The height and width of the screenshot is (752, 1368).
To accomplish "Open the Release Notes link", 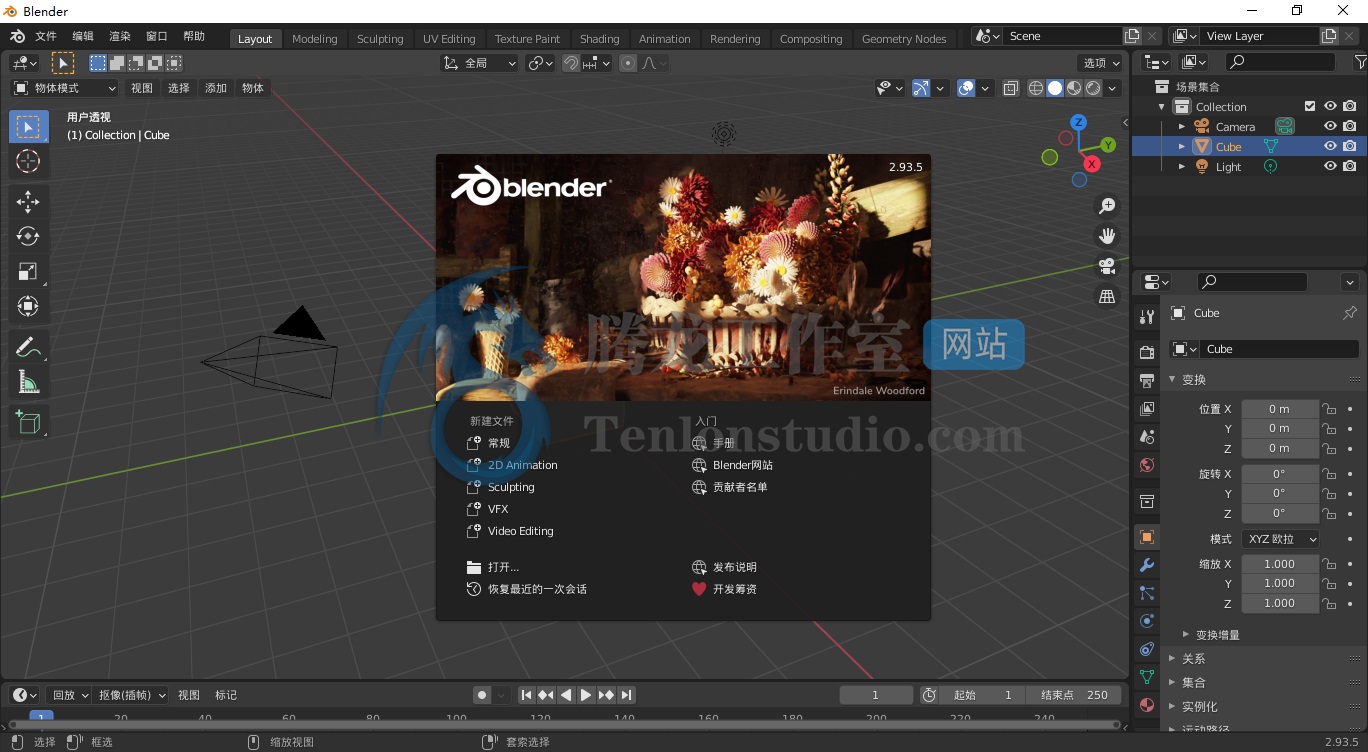I will coord(724,567).
